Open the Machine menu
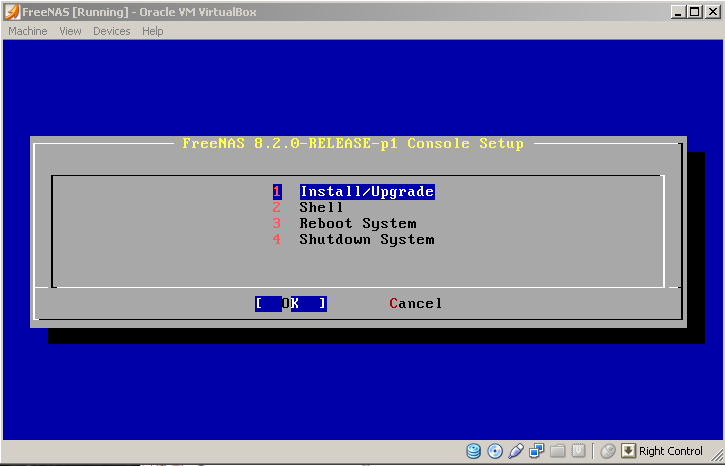Image resolution: width=725 pixels, height=466 pixels. [x=28, y=31]
